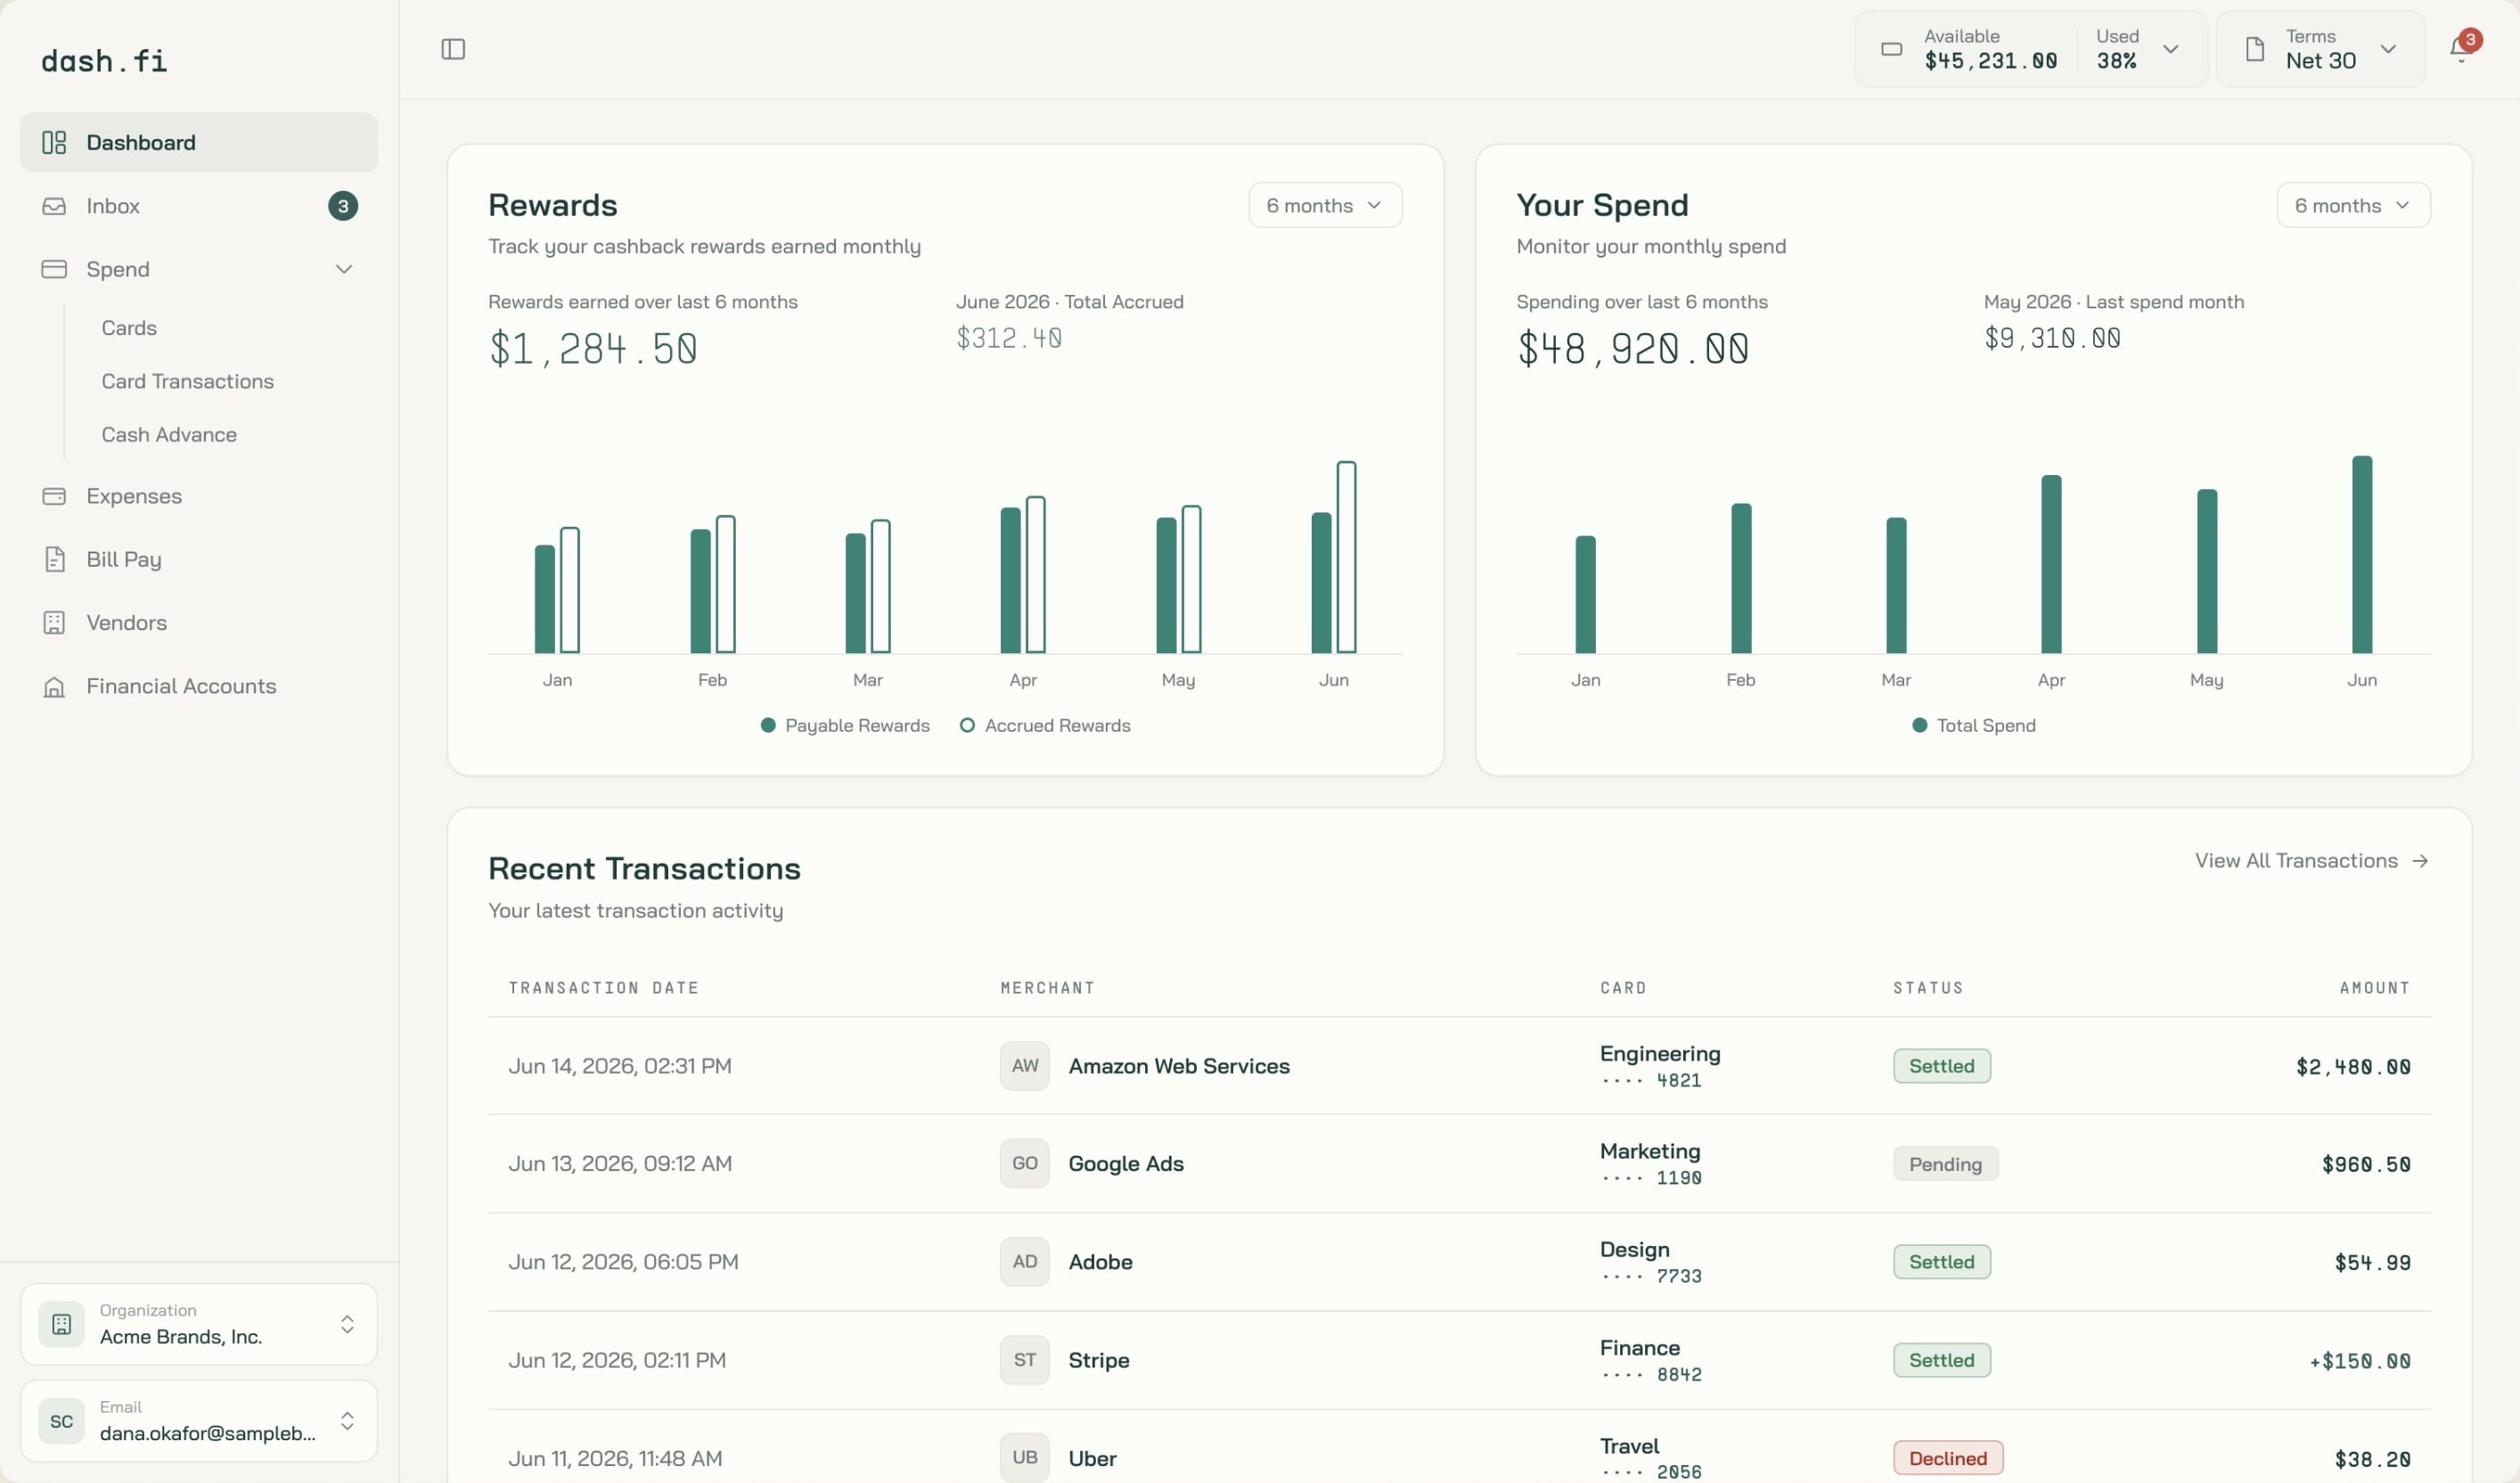This screenshot has width=2520, height=1483.
Task: Click Settled status for Adobe
Action: pos(1941,1262)
